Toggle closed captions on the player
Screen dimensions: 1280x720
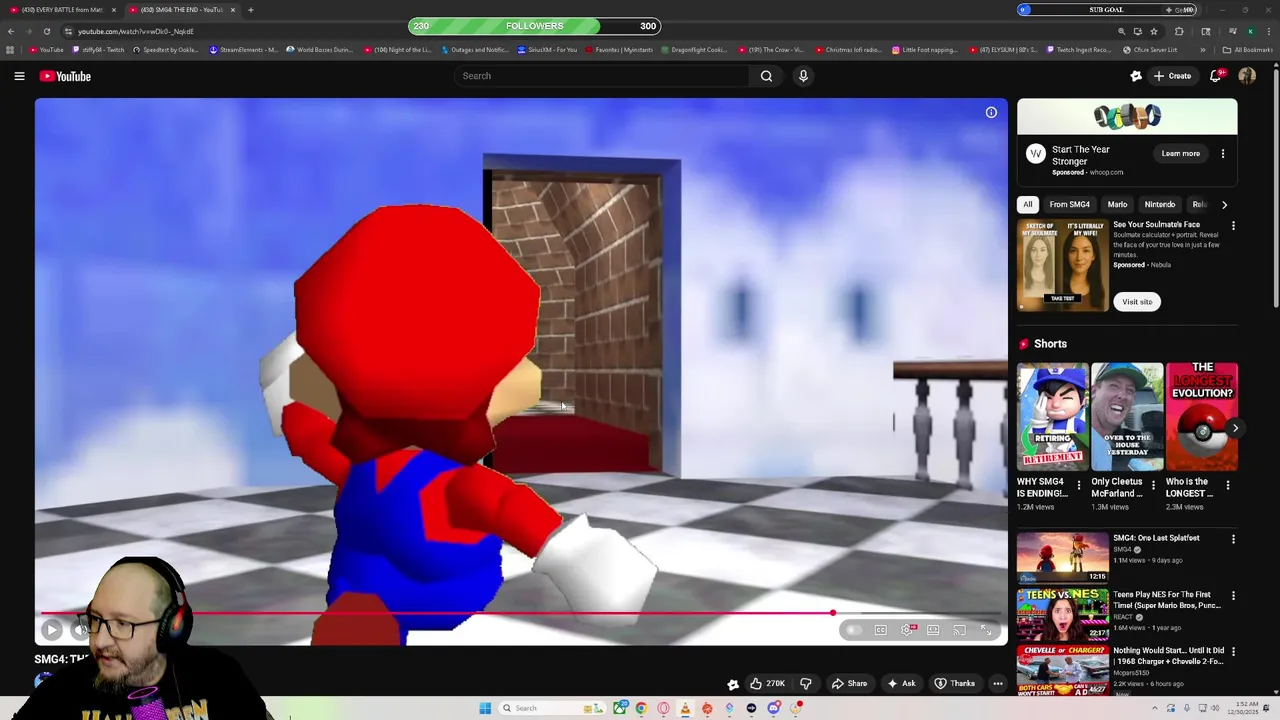881,630
